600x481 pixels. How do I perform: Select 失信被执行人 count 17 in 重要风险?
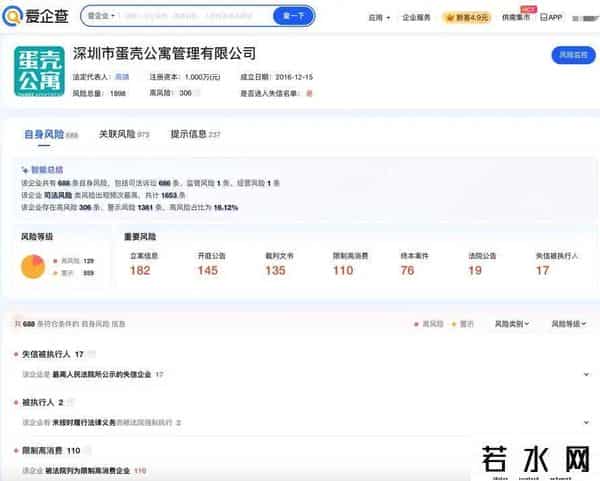[556, 264]
